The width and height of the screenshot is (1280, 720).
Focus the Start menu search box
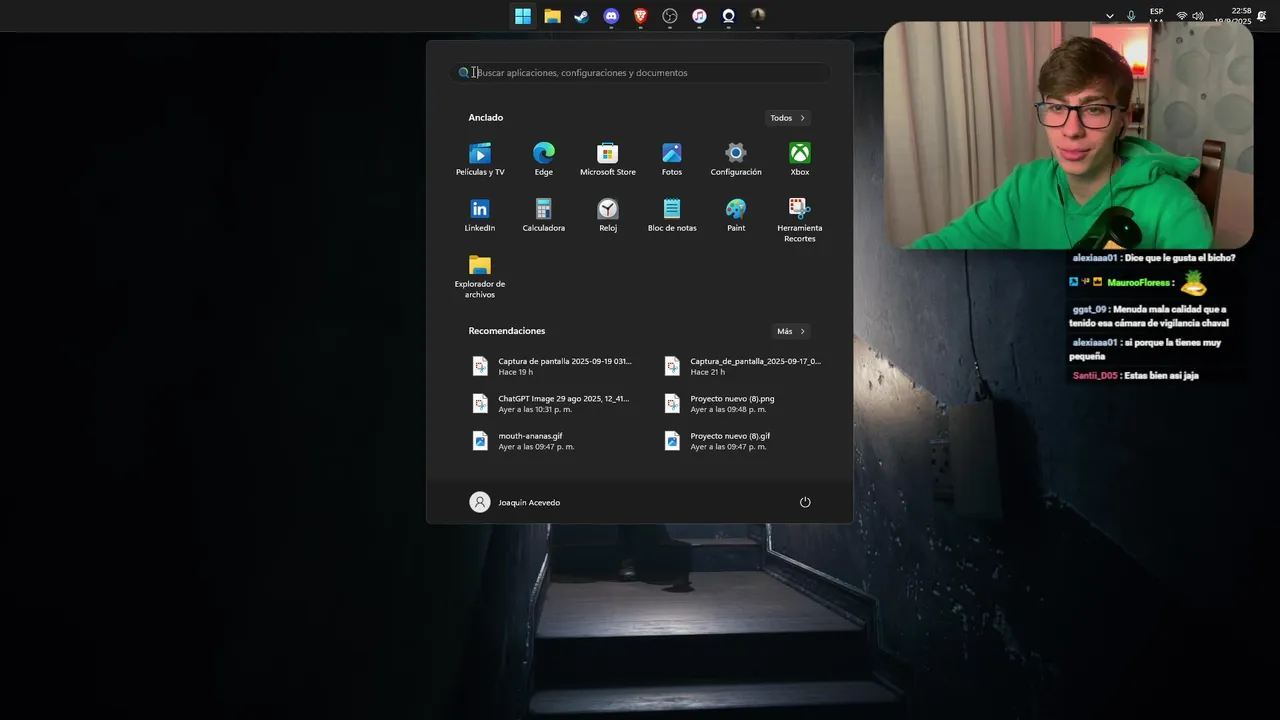[x=640, y=72]
